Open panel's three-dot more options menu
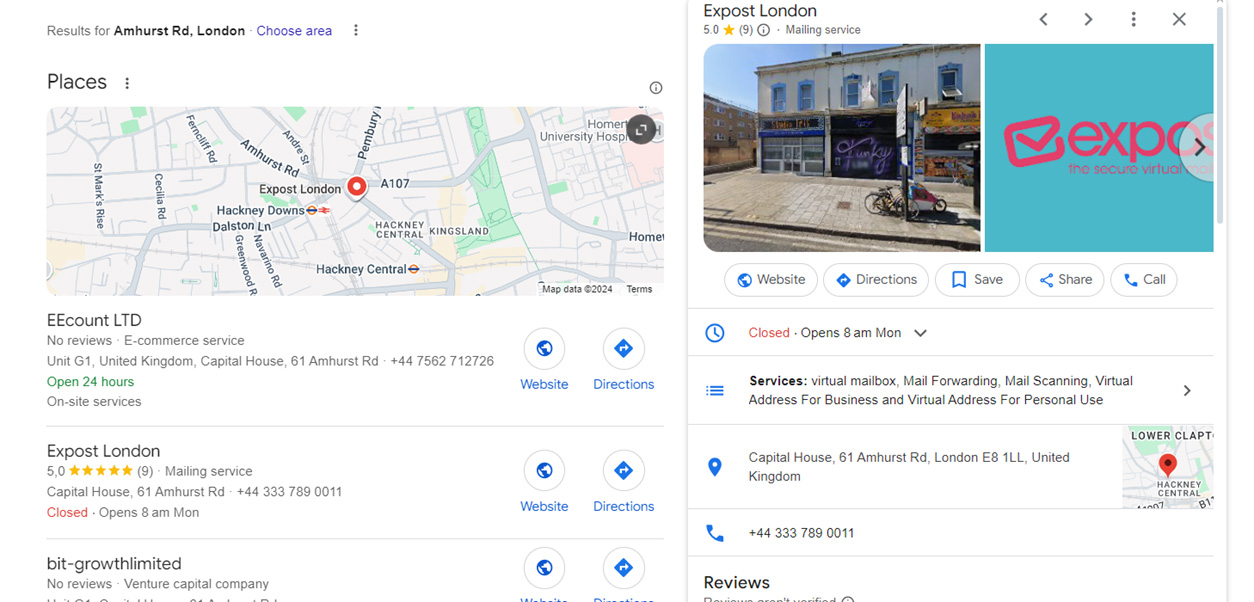 click(x=1133, y=19)
